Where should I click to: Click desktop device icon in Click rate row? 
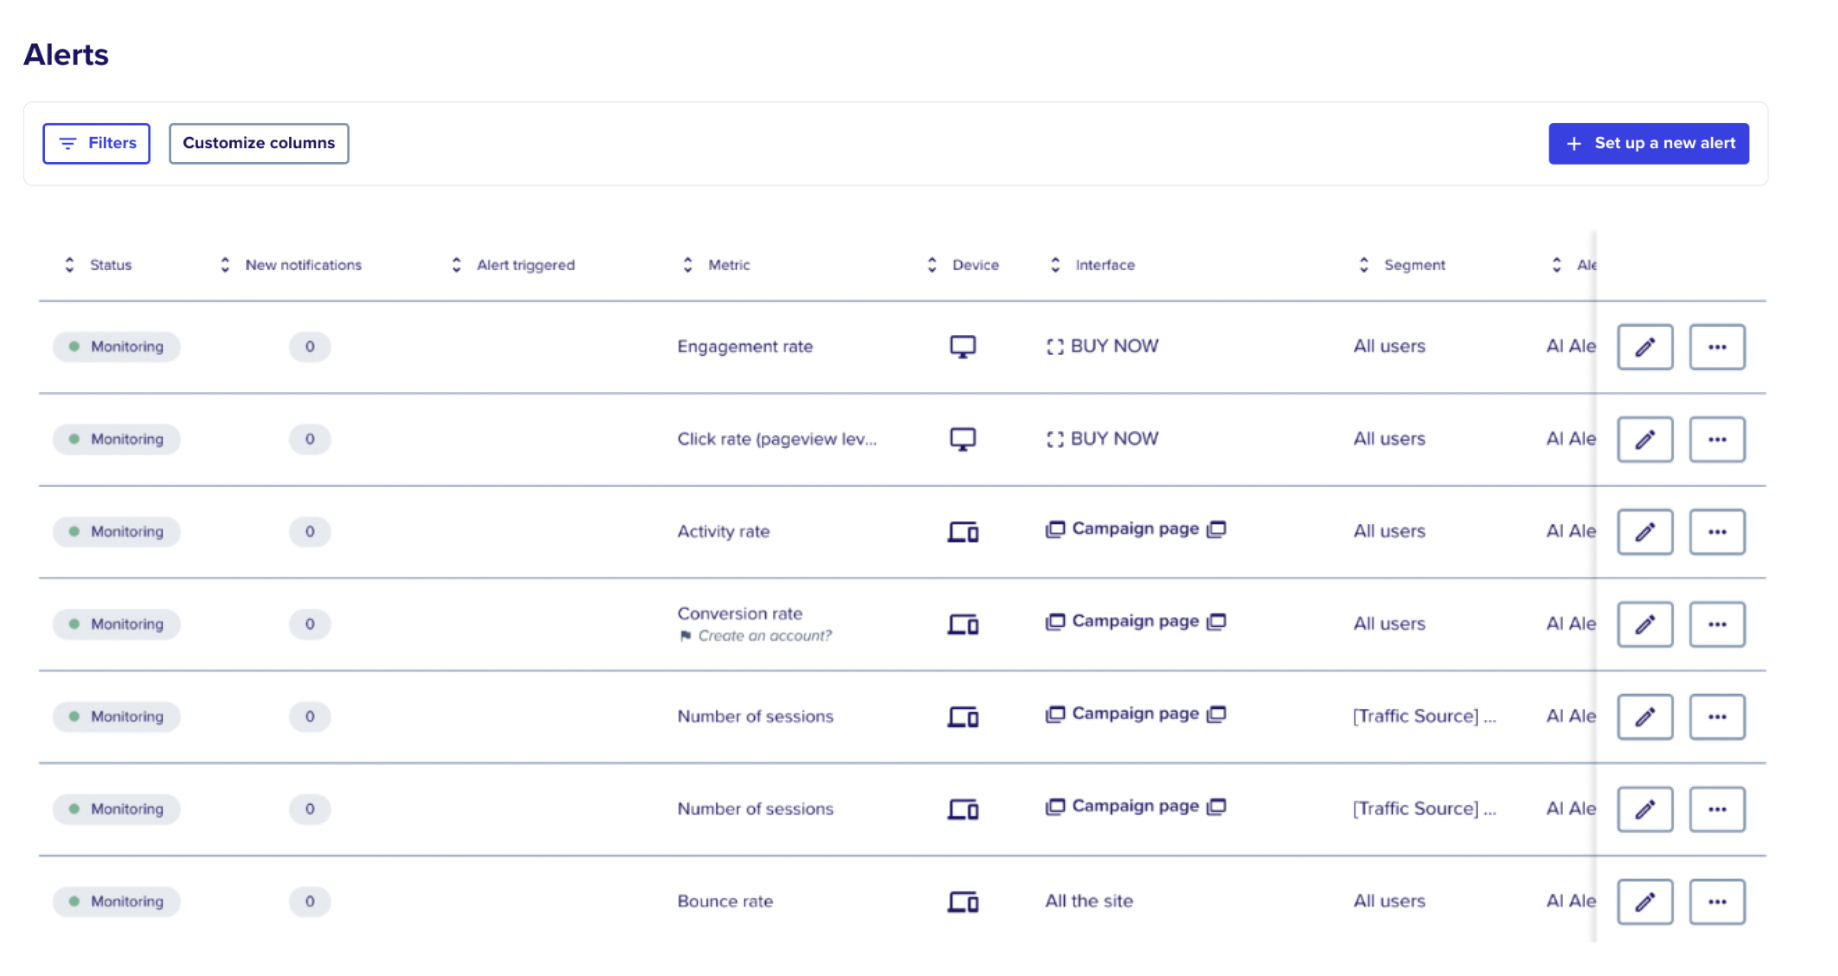[x=963, y=439]
